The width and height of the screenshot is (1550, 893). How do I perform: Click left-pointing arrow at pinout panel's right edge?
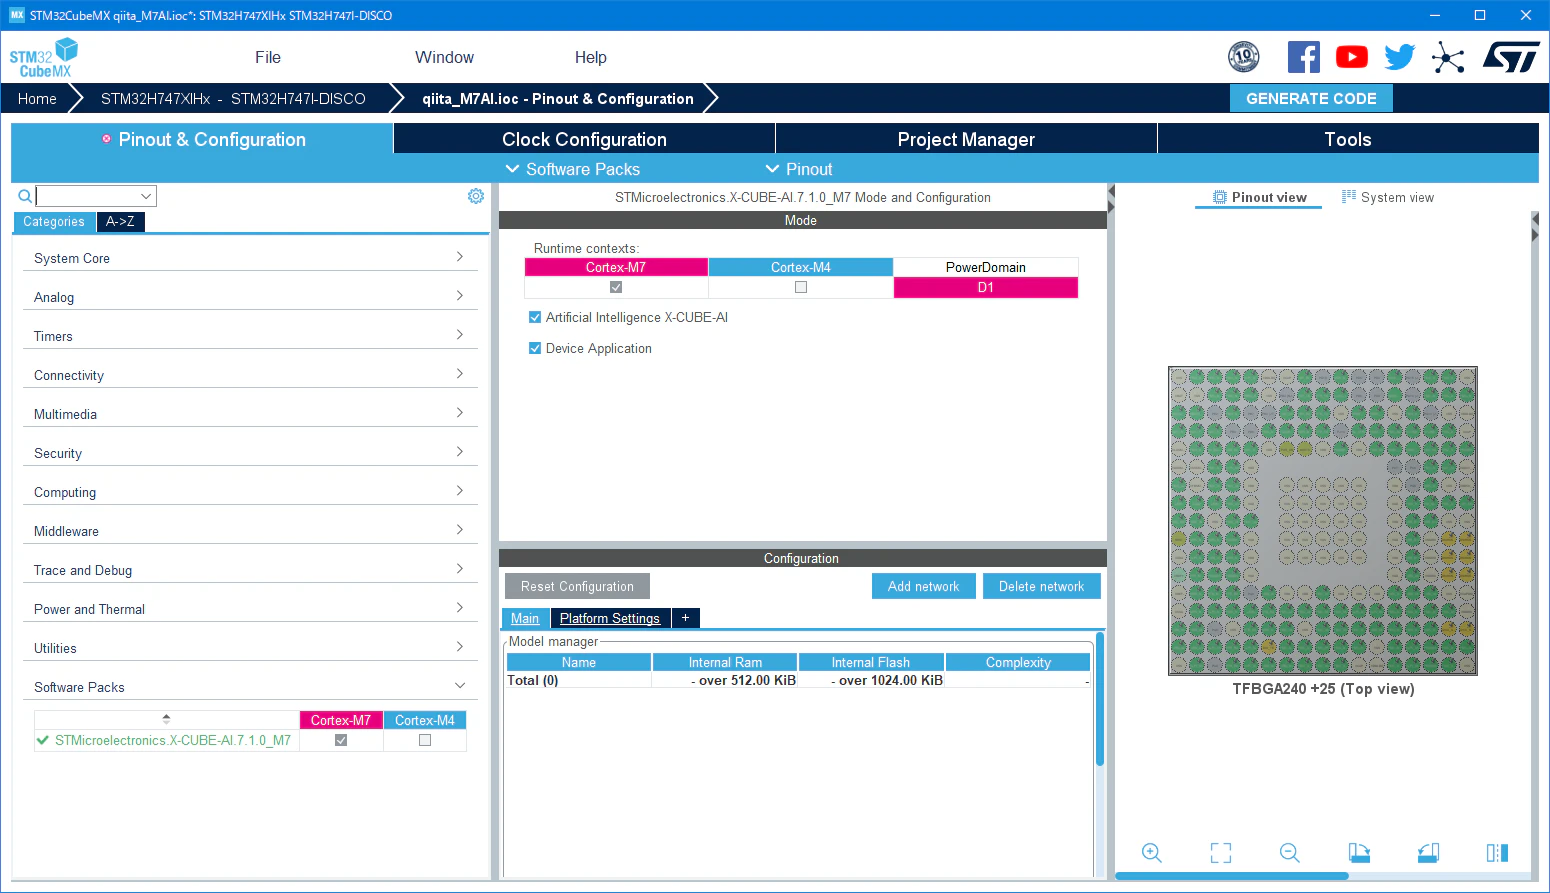(1535, 218)
